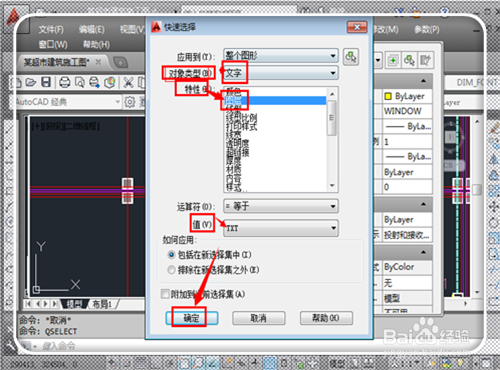This screenshot has height=370, width=500.
Task: Open Plot Preview from the toolbar
Action: click(x=80, y=82)
